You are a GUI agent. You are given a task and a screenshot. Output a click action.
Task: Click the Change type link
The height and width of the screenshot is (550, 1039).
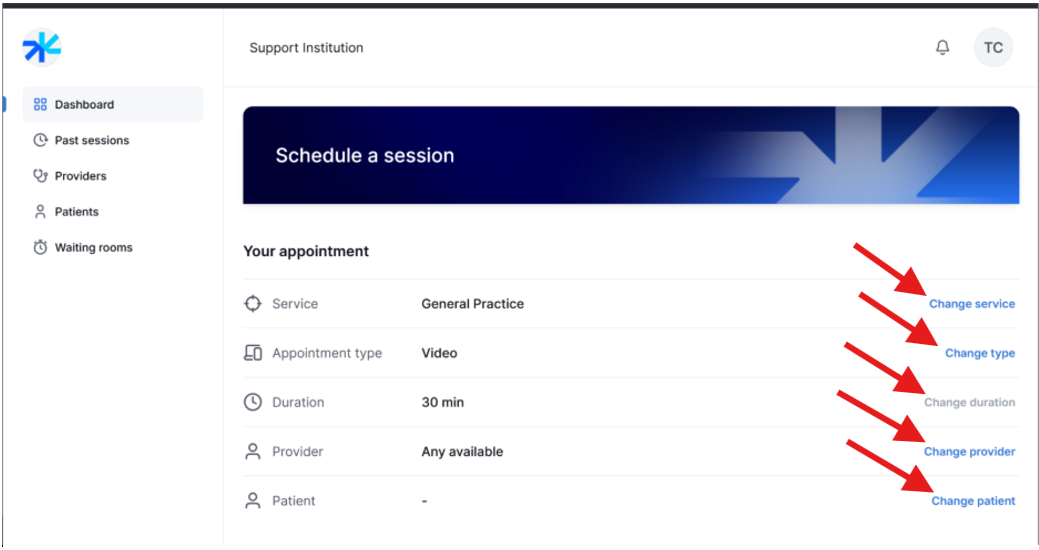pyautogui.click(x=980, y=353)
